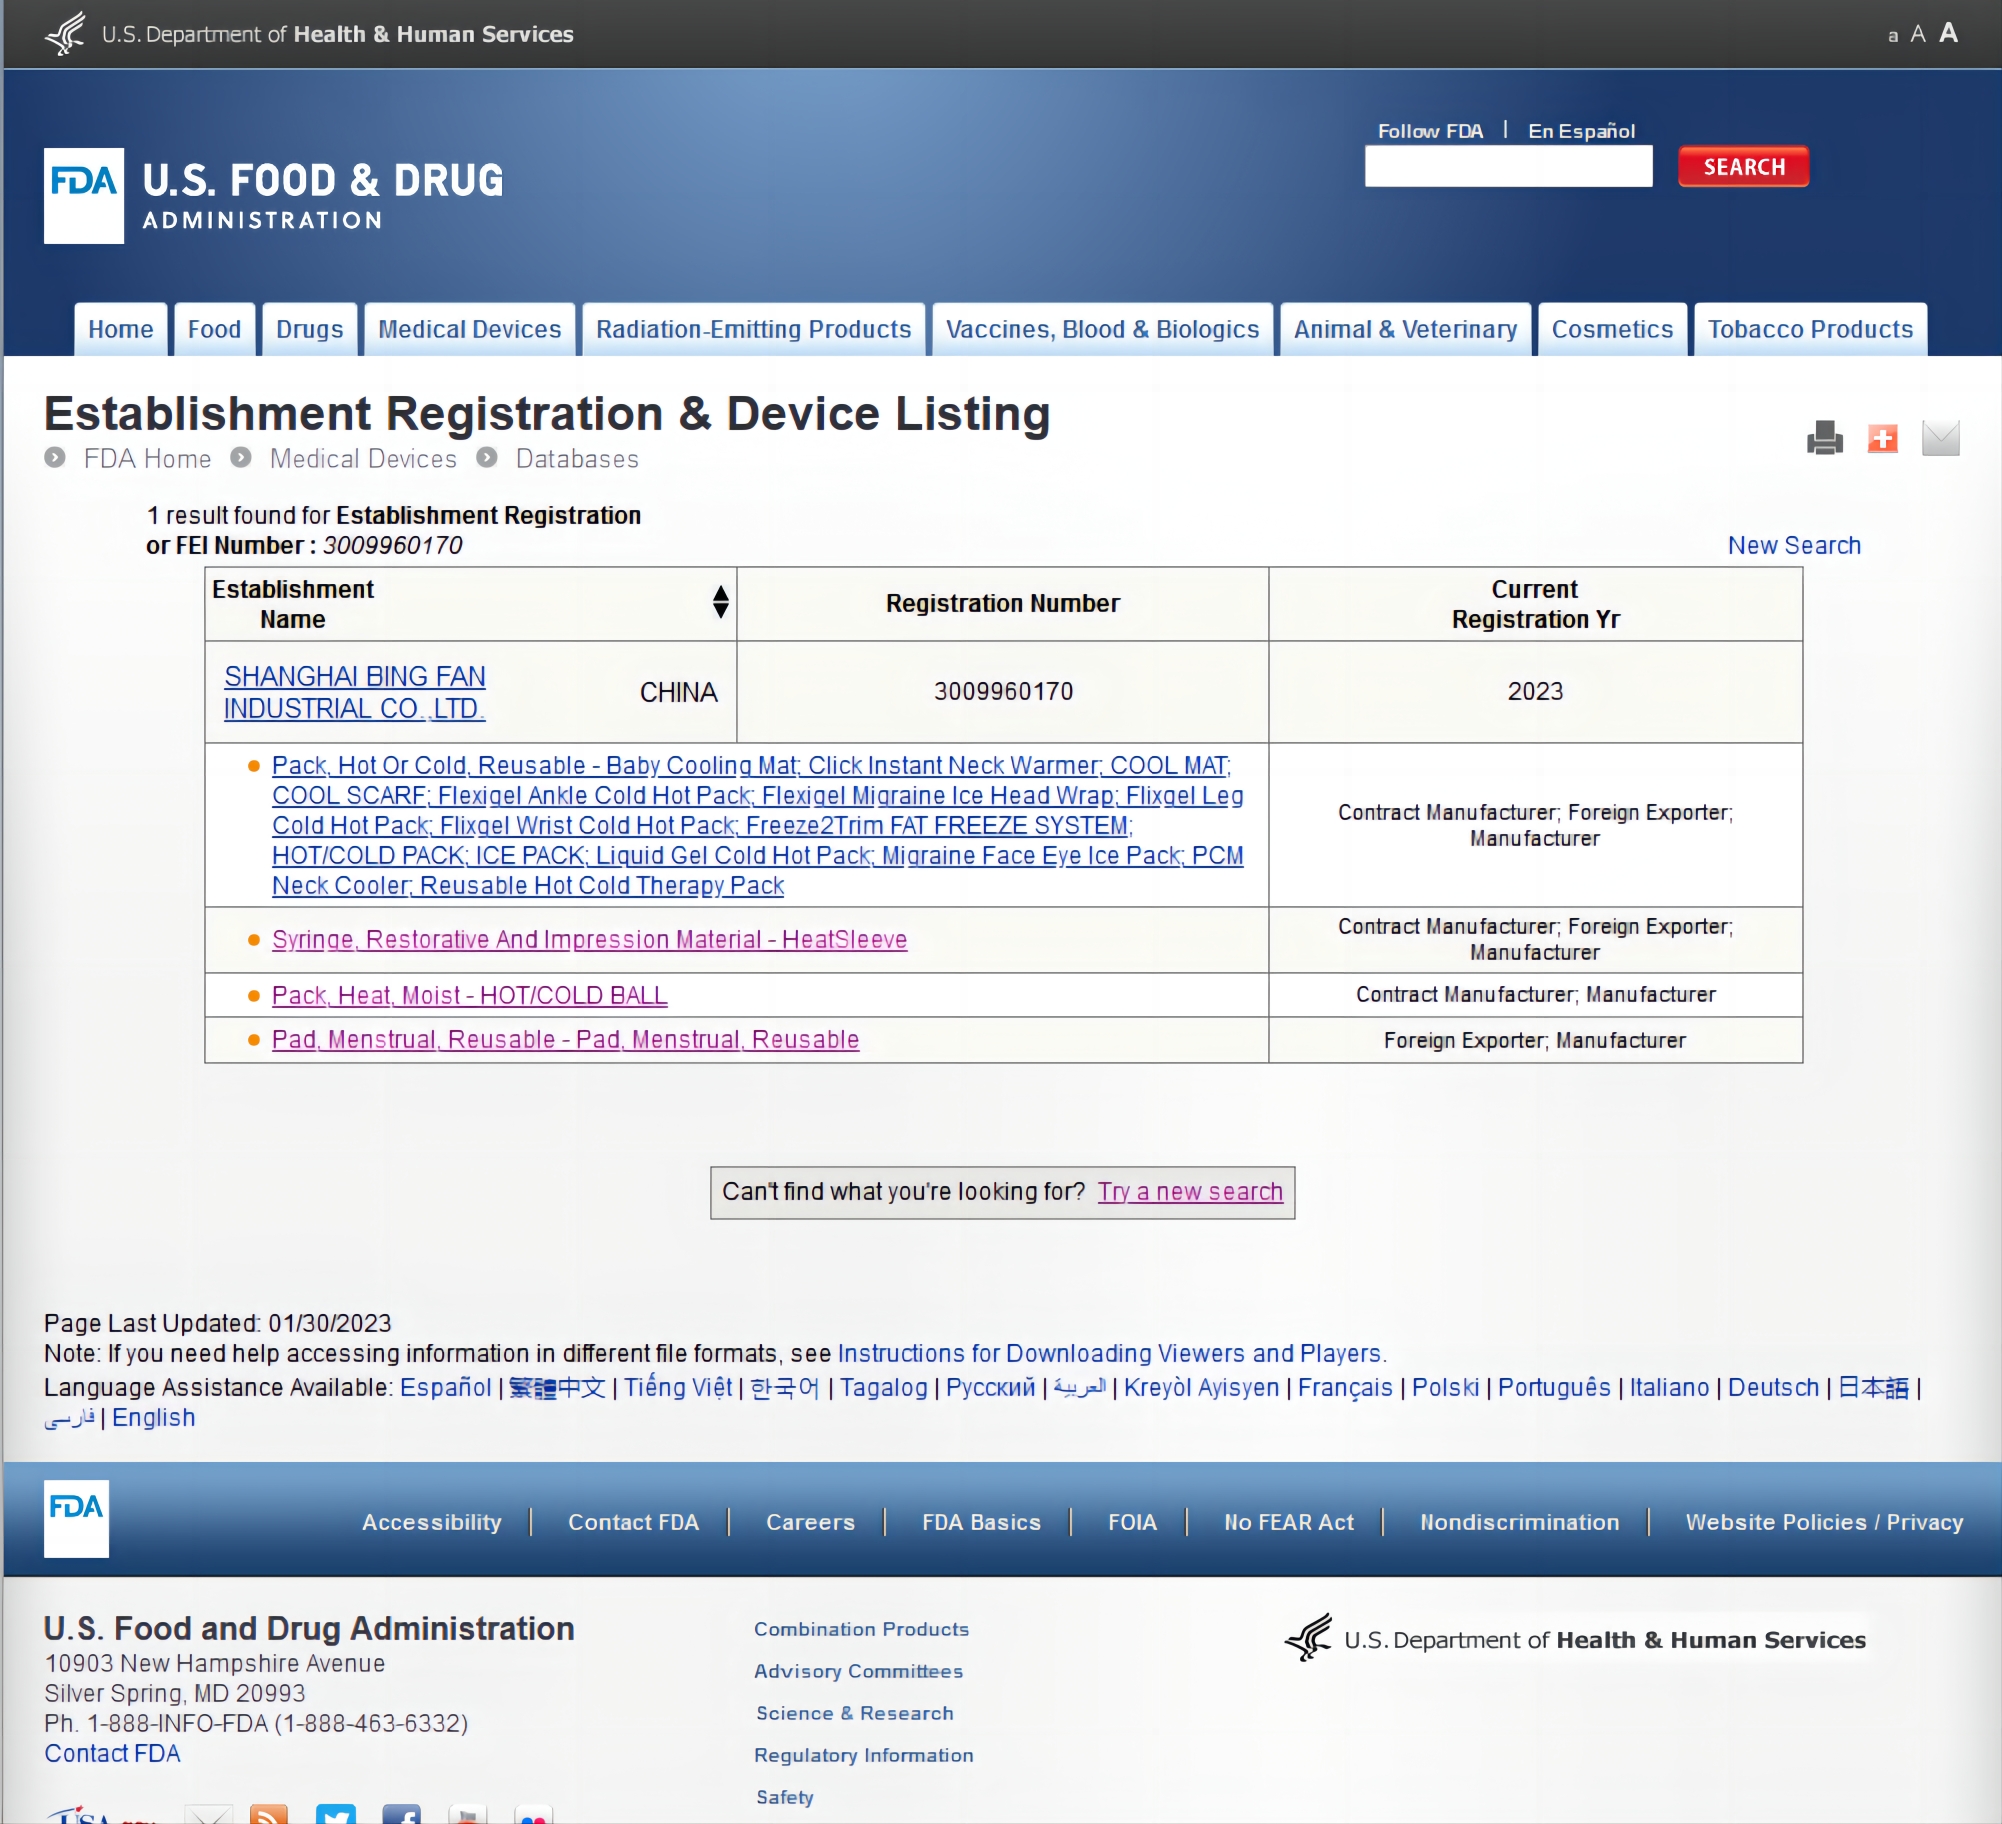Open the Tobacco Products tab
The height and width of the screenshot is (1824, 2002).
[x=1809, y=329]
